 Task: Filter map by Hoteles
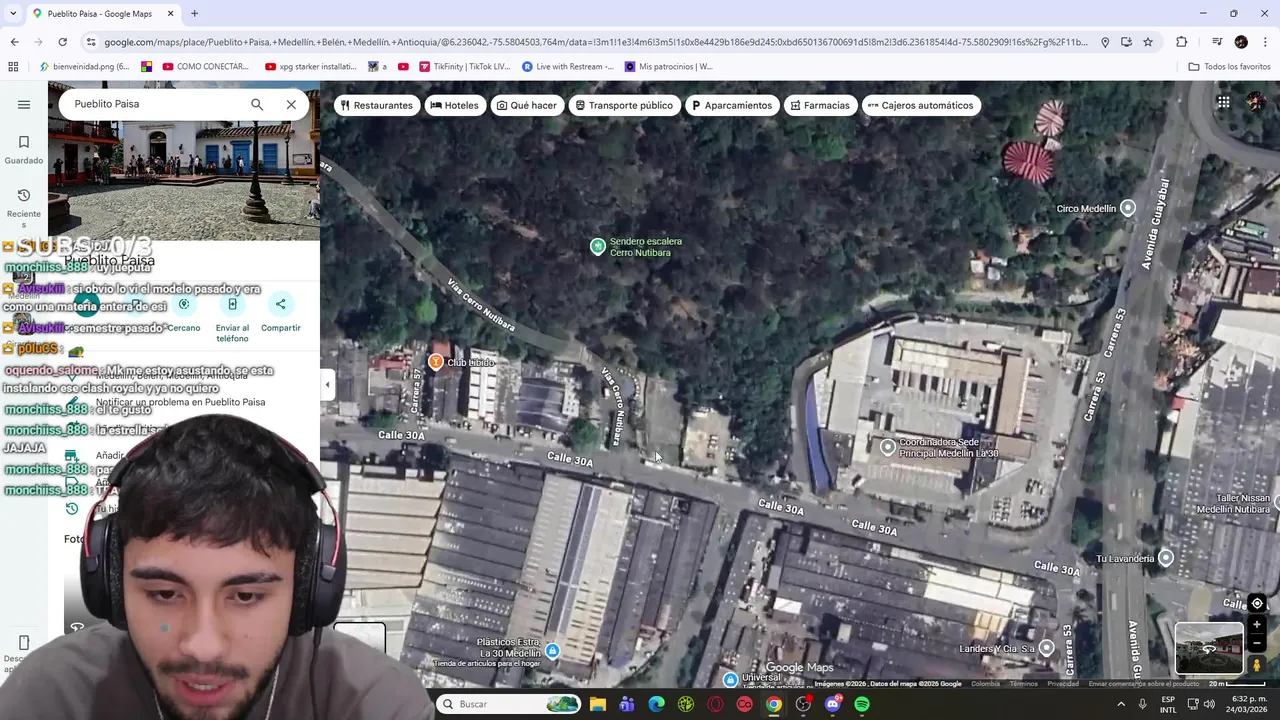[455, 105]
